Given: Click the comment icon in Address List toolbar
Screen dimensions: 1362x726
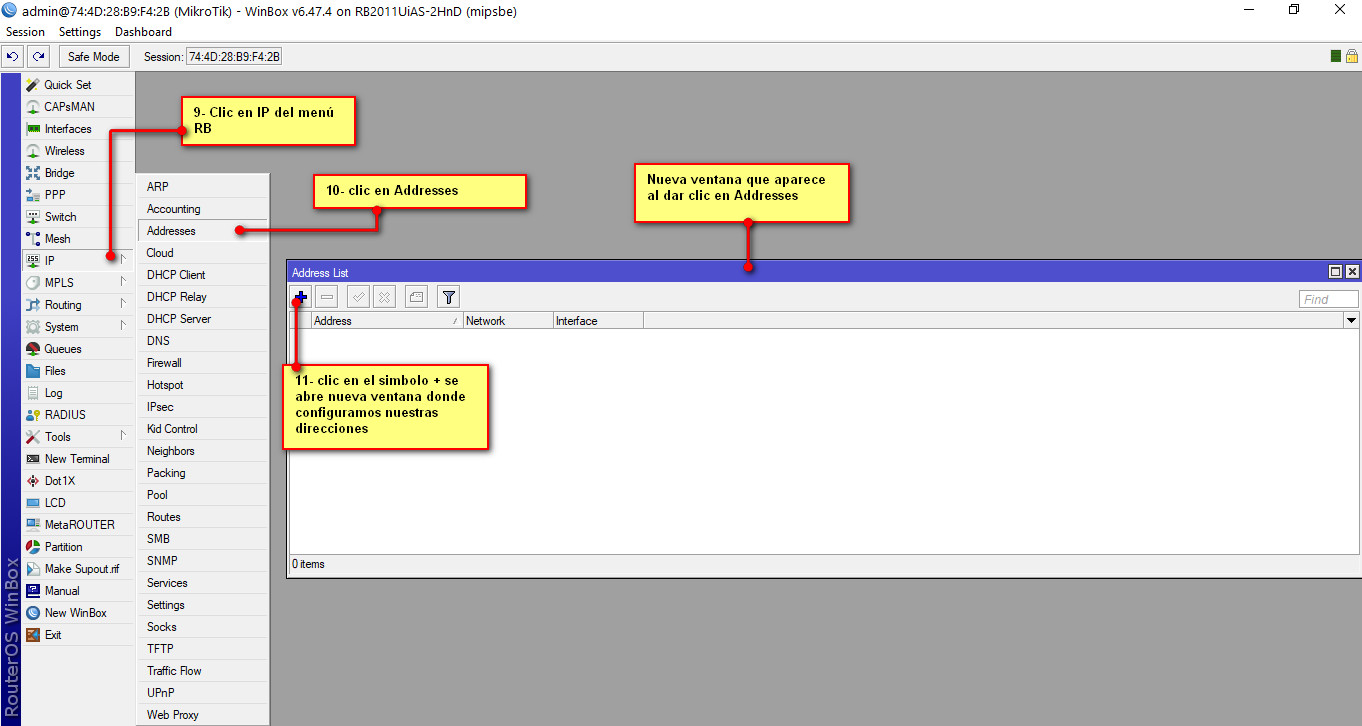Looking at the screenshot, I should point(417,297).
